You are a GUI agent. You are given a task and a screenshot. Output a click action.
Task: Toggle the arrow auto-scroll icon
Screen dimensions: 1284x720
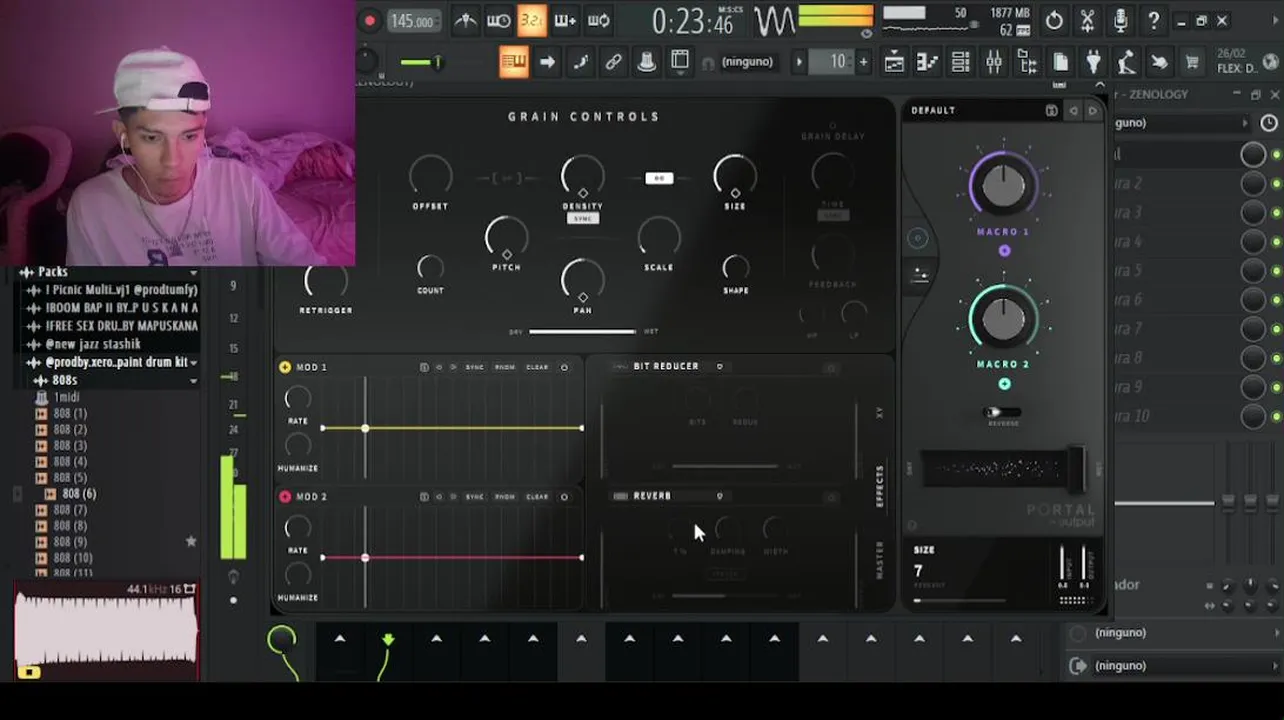[x=547, y=62]
